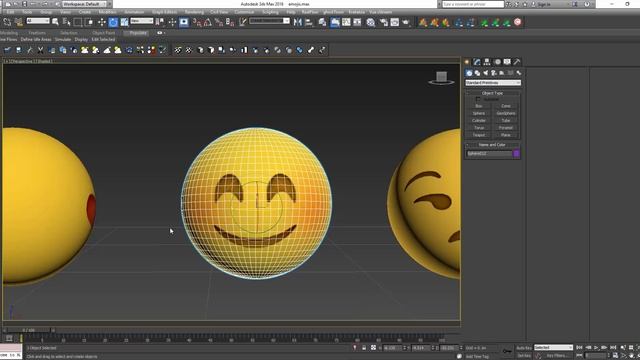Enable the AutoGrid checkbox
Viewport: 640px width, 360px height.
click(x=478, y=99)
